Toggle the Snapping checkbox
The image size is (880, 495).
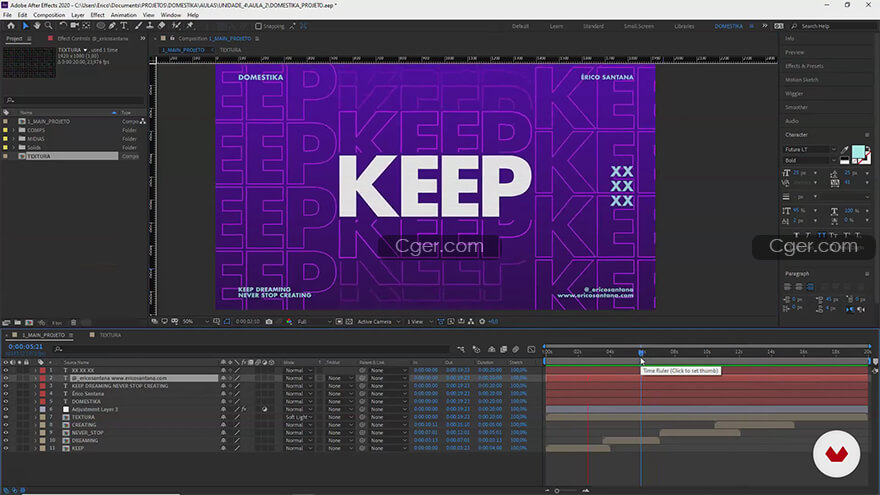(x=258, y=26)
